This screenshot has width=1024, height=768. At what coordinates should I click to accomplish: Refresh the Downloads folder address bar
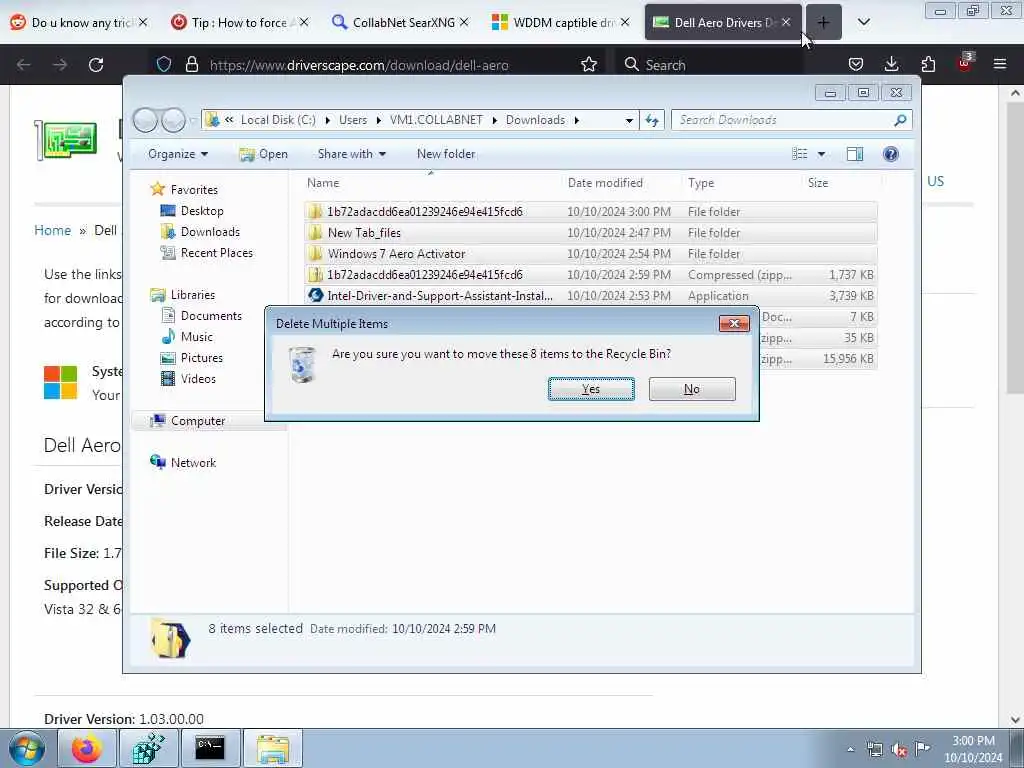[x=652, y=120]
